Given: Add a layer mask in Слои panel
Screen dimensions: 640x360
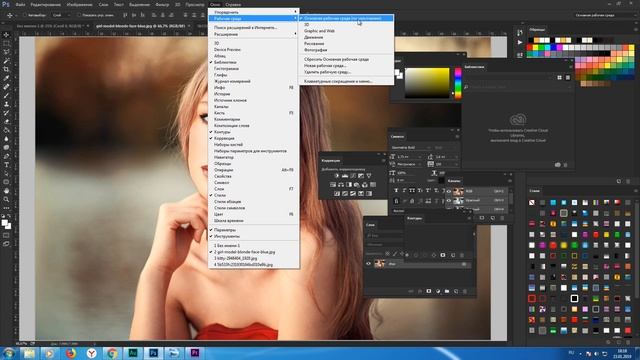Looking at the screenshot, I should point(429,291).
